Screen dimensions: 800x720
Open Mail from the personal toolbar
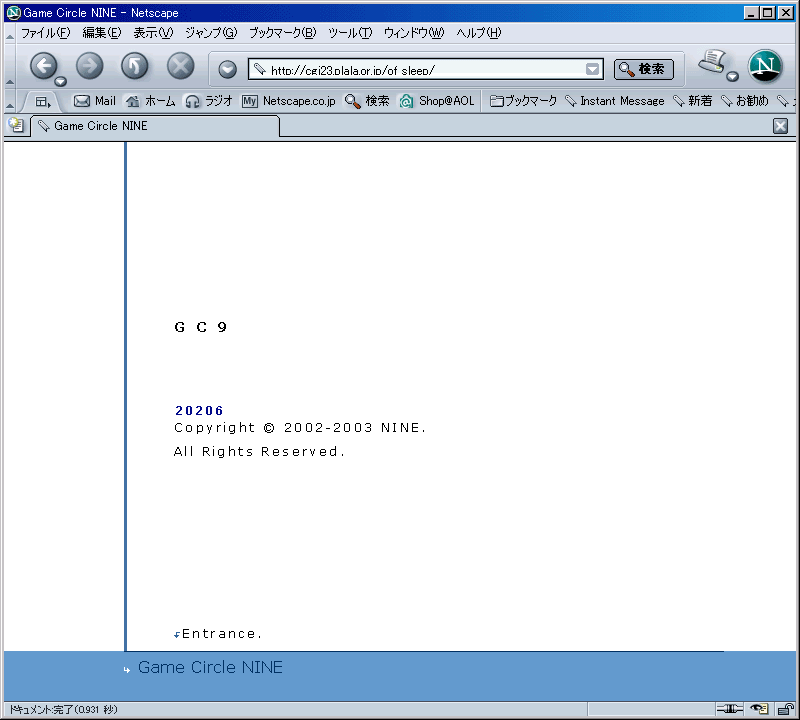[95, 101]
